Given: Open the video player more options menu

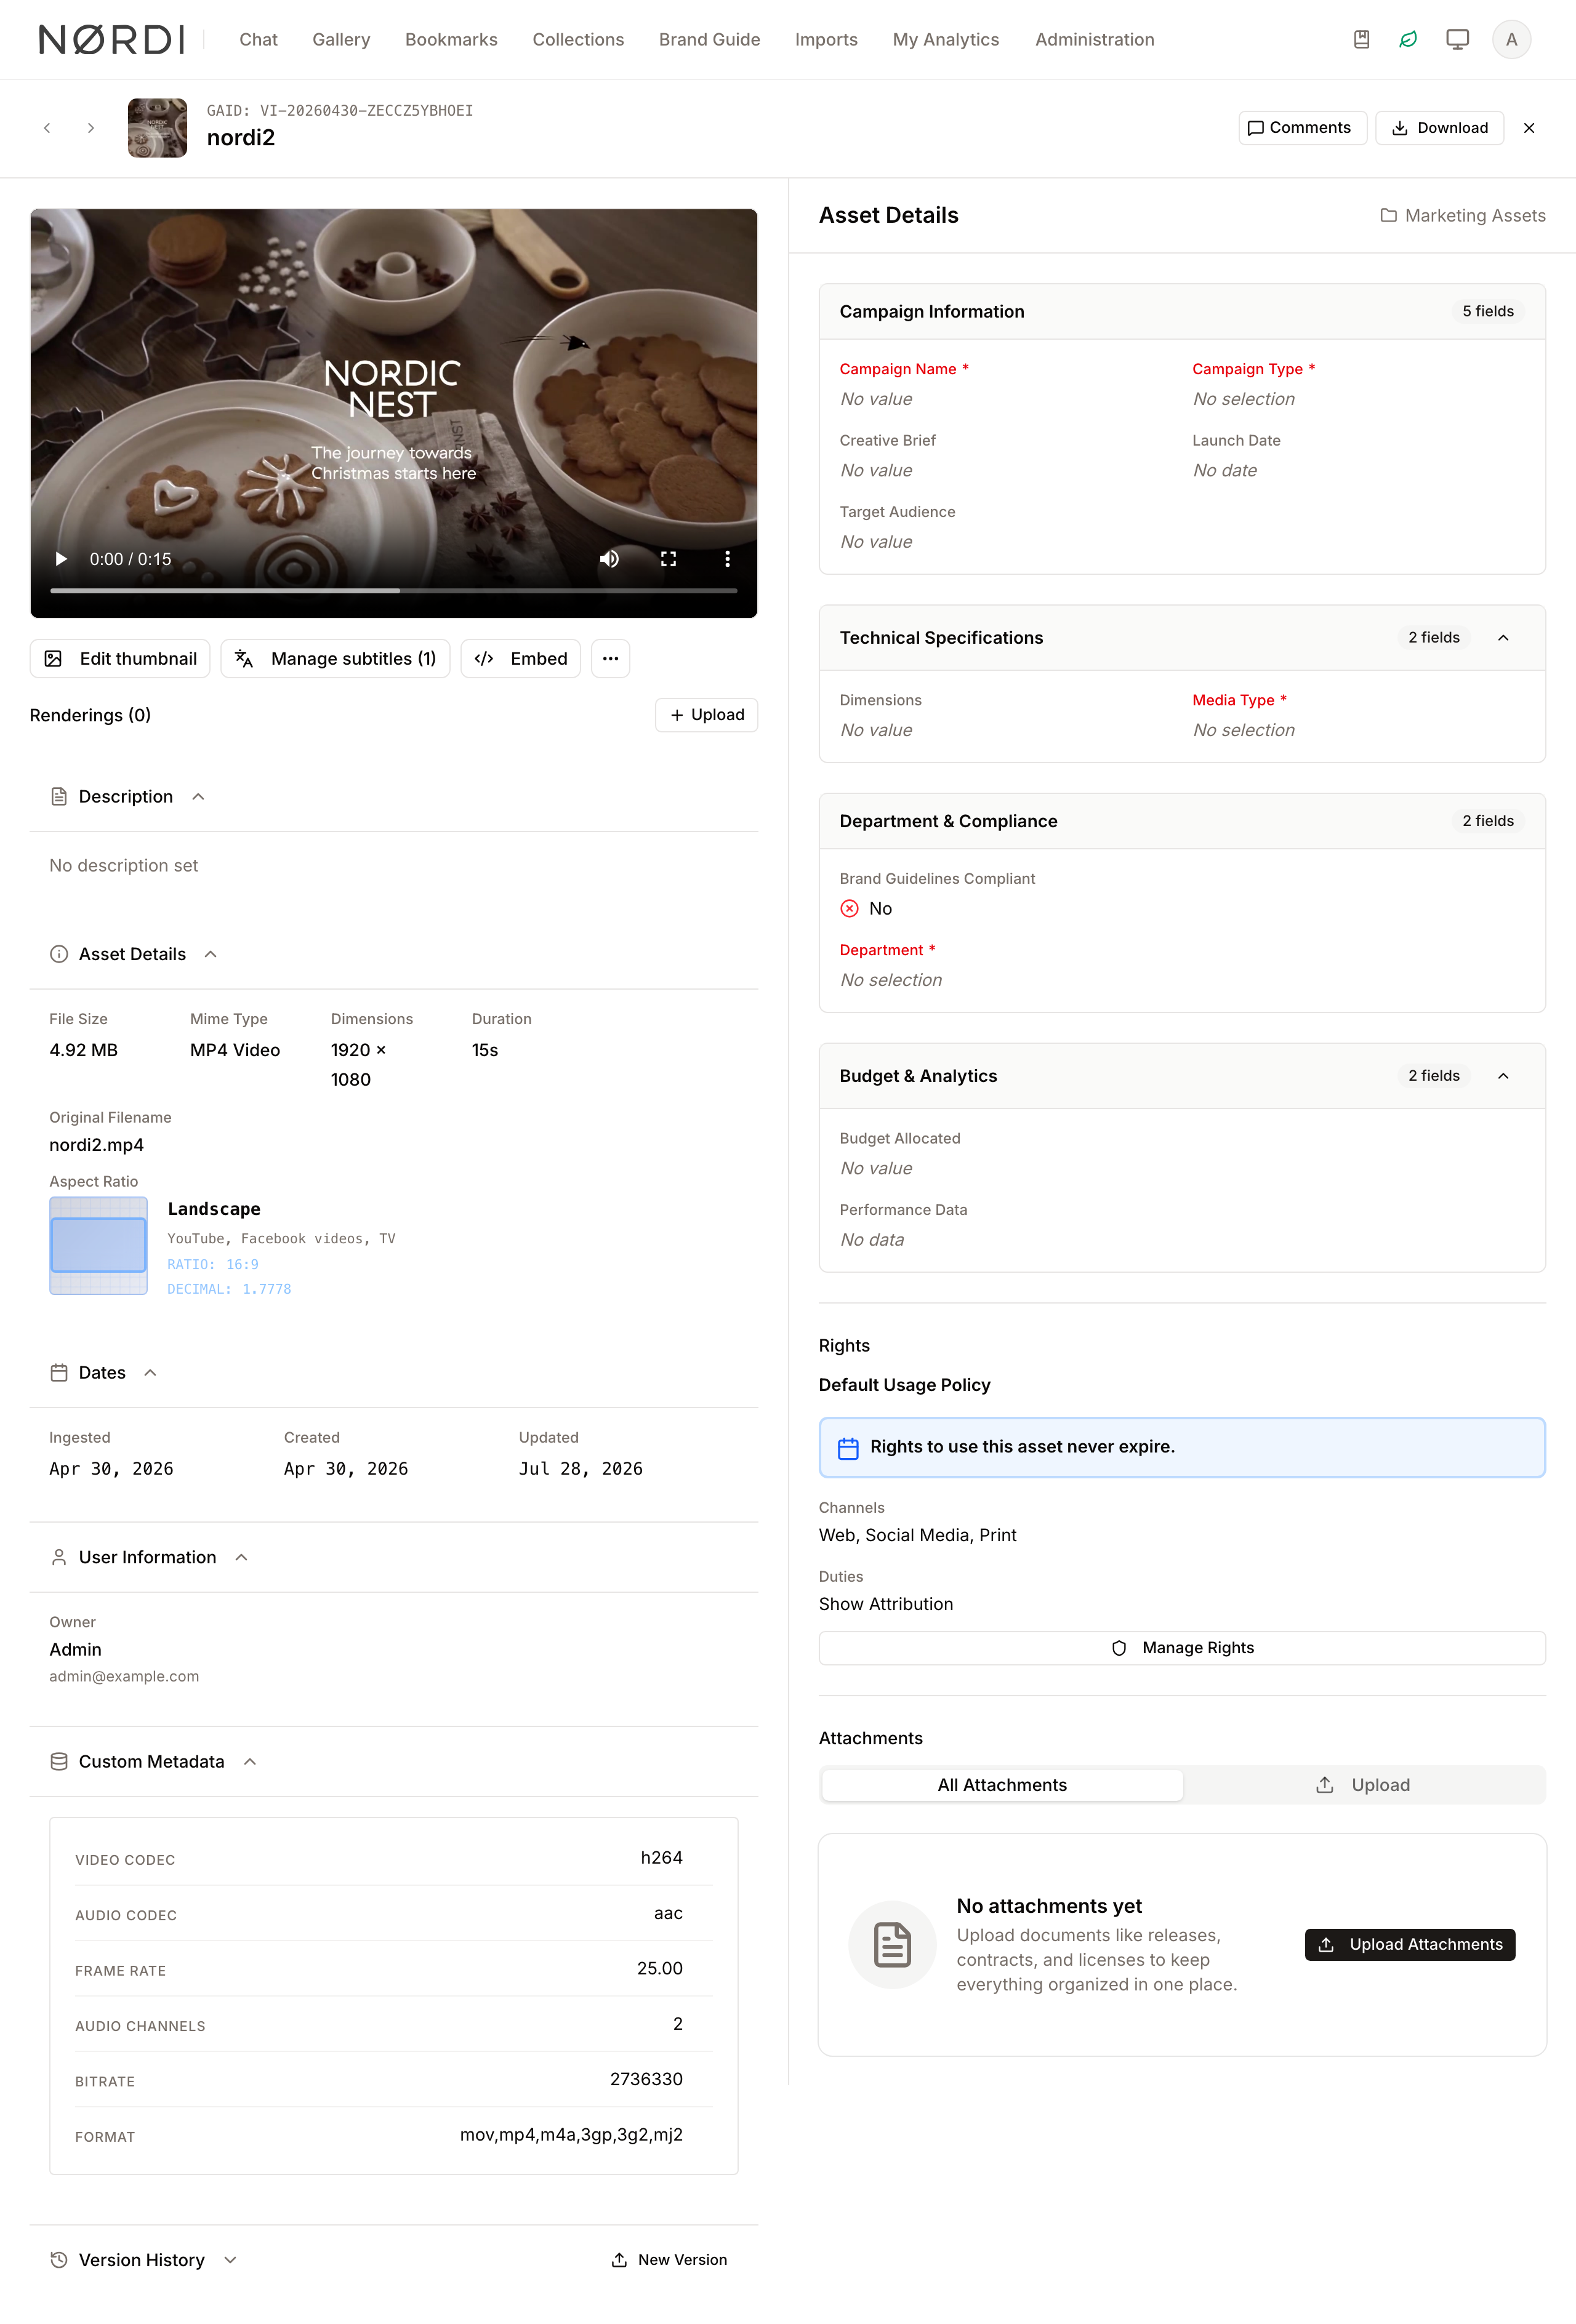Looking at the screenshot, I should click(x=727, y=559).
